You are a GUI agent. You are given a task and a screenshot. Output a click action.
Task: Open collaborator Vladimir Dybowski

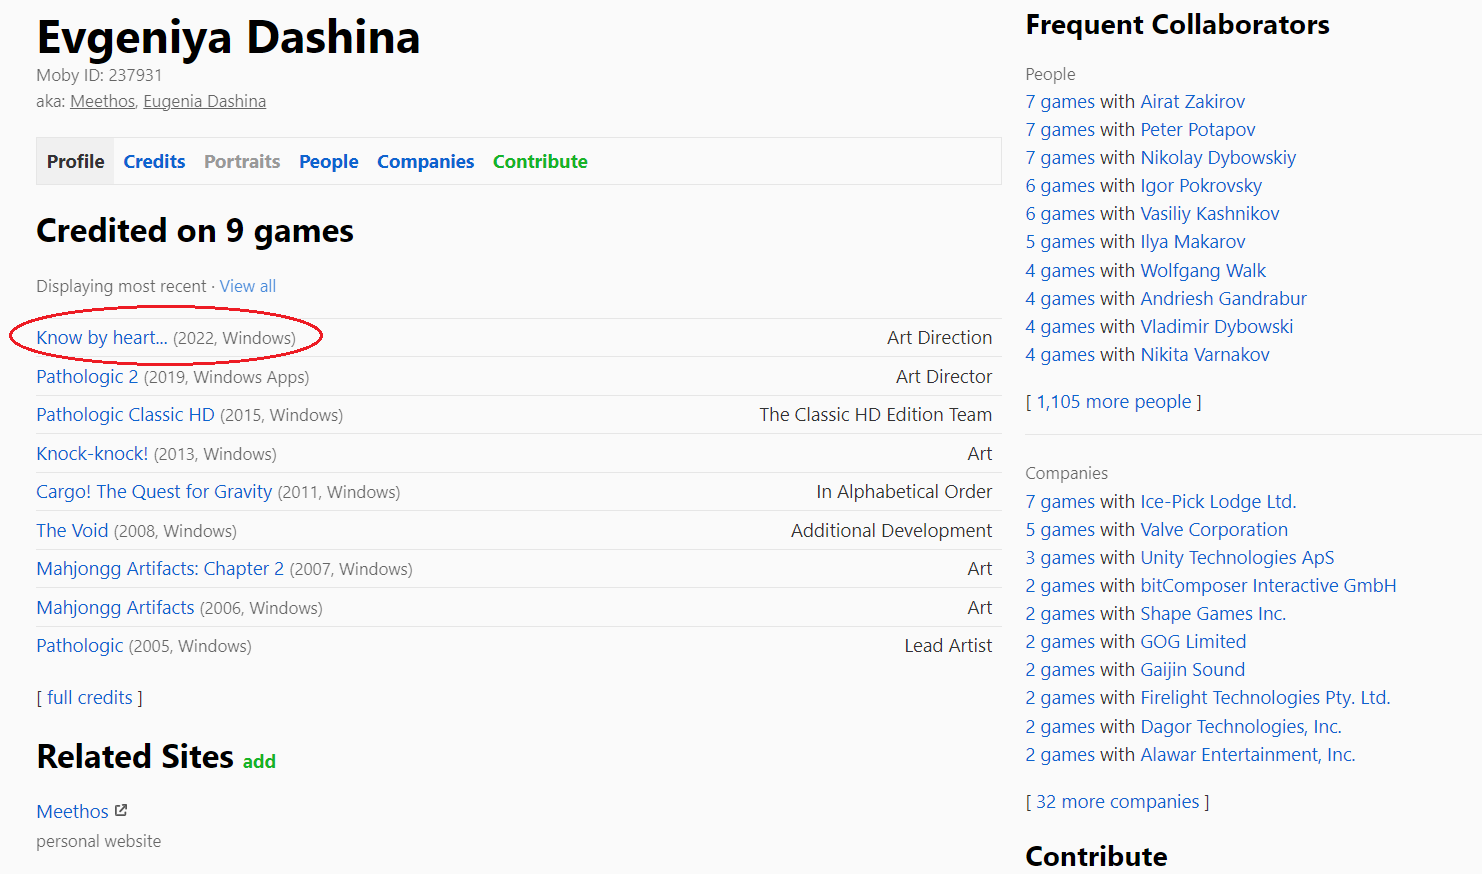[x=1217, y=327]
